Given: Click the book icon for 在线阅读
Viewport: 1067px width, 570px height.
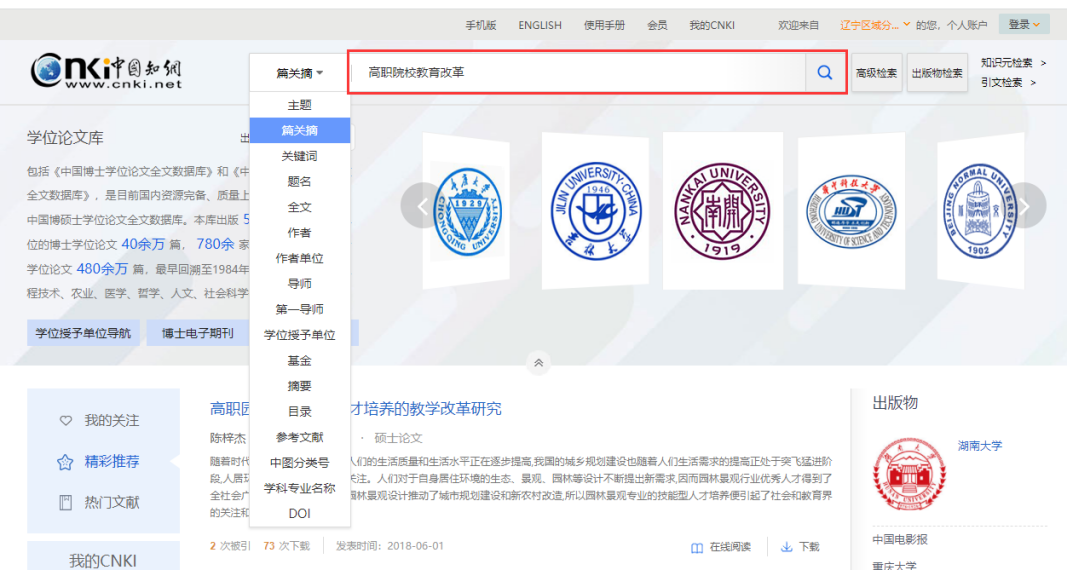Looking at the screenshot, I should point(697,548).
